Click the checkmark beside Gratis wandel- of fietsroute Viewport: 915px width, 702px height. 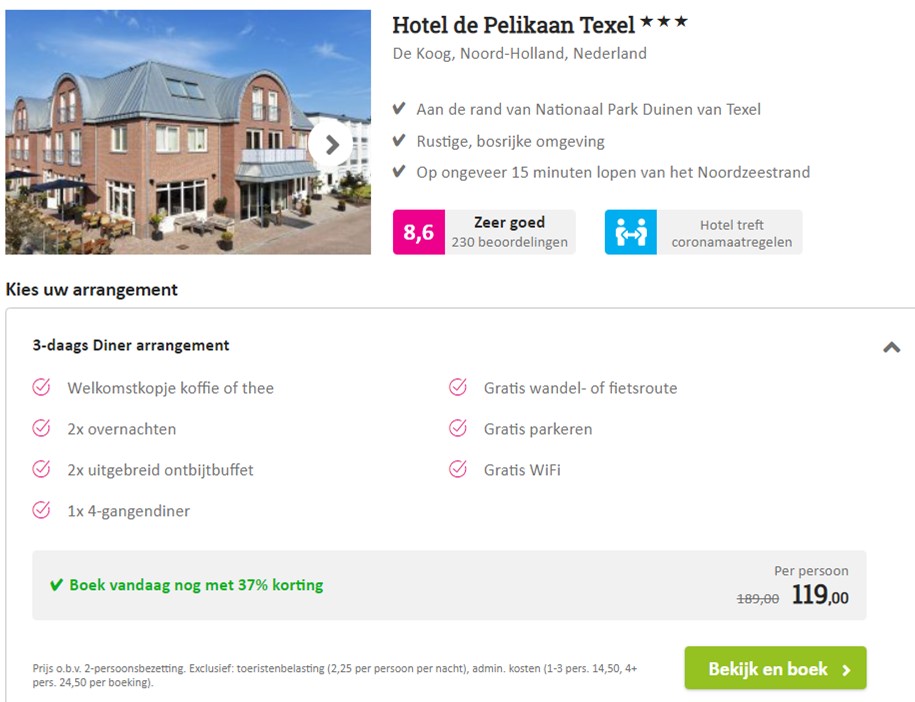pos(459,388)
